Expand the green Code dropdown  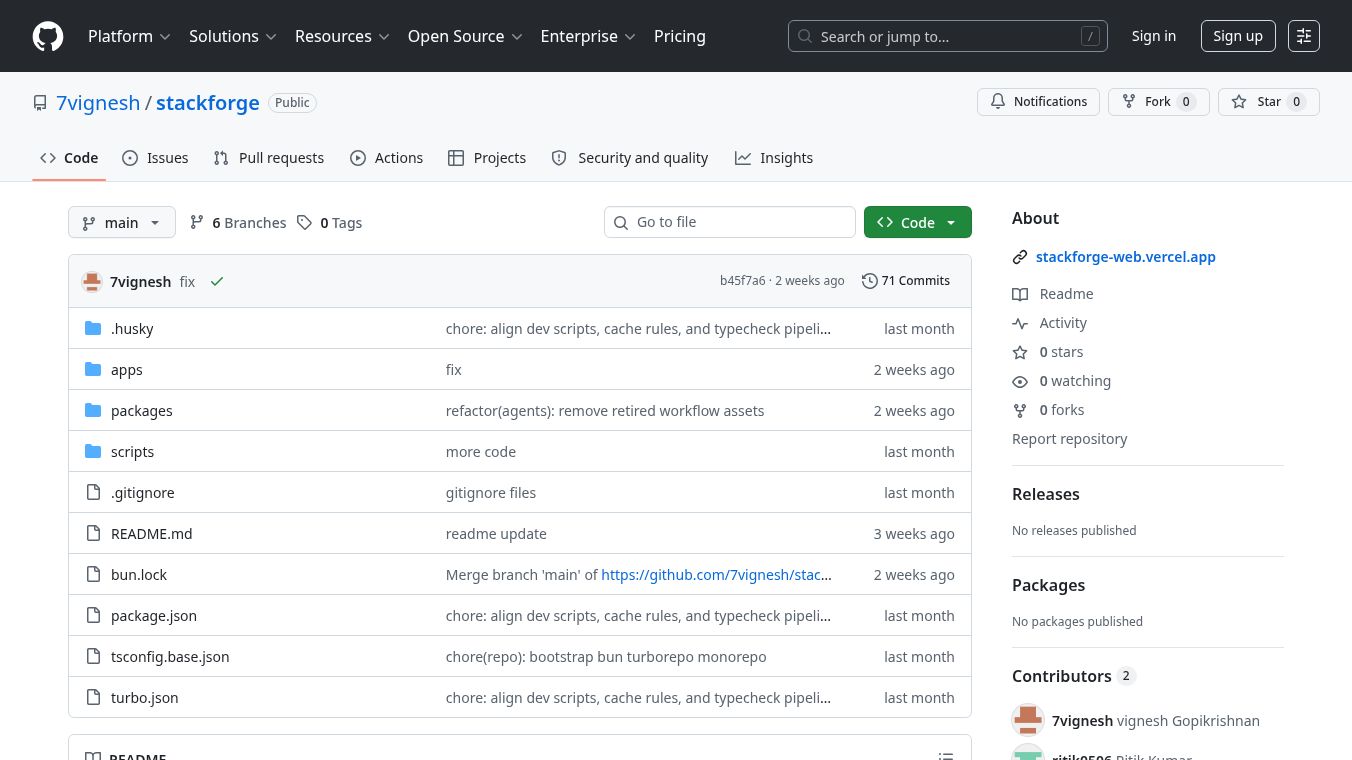coord(917,223)
